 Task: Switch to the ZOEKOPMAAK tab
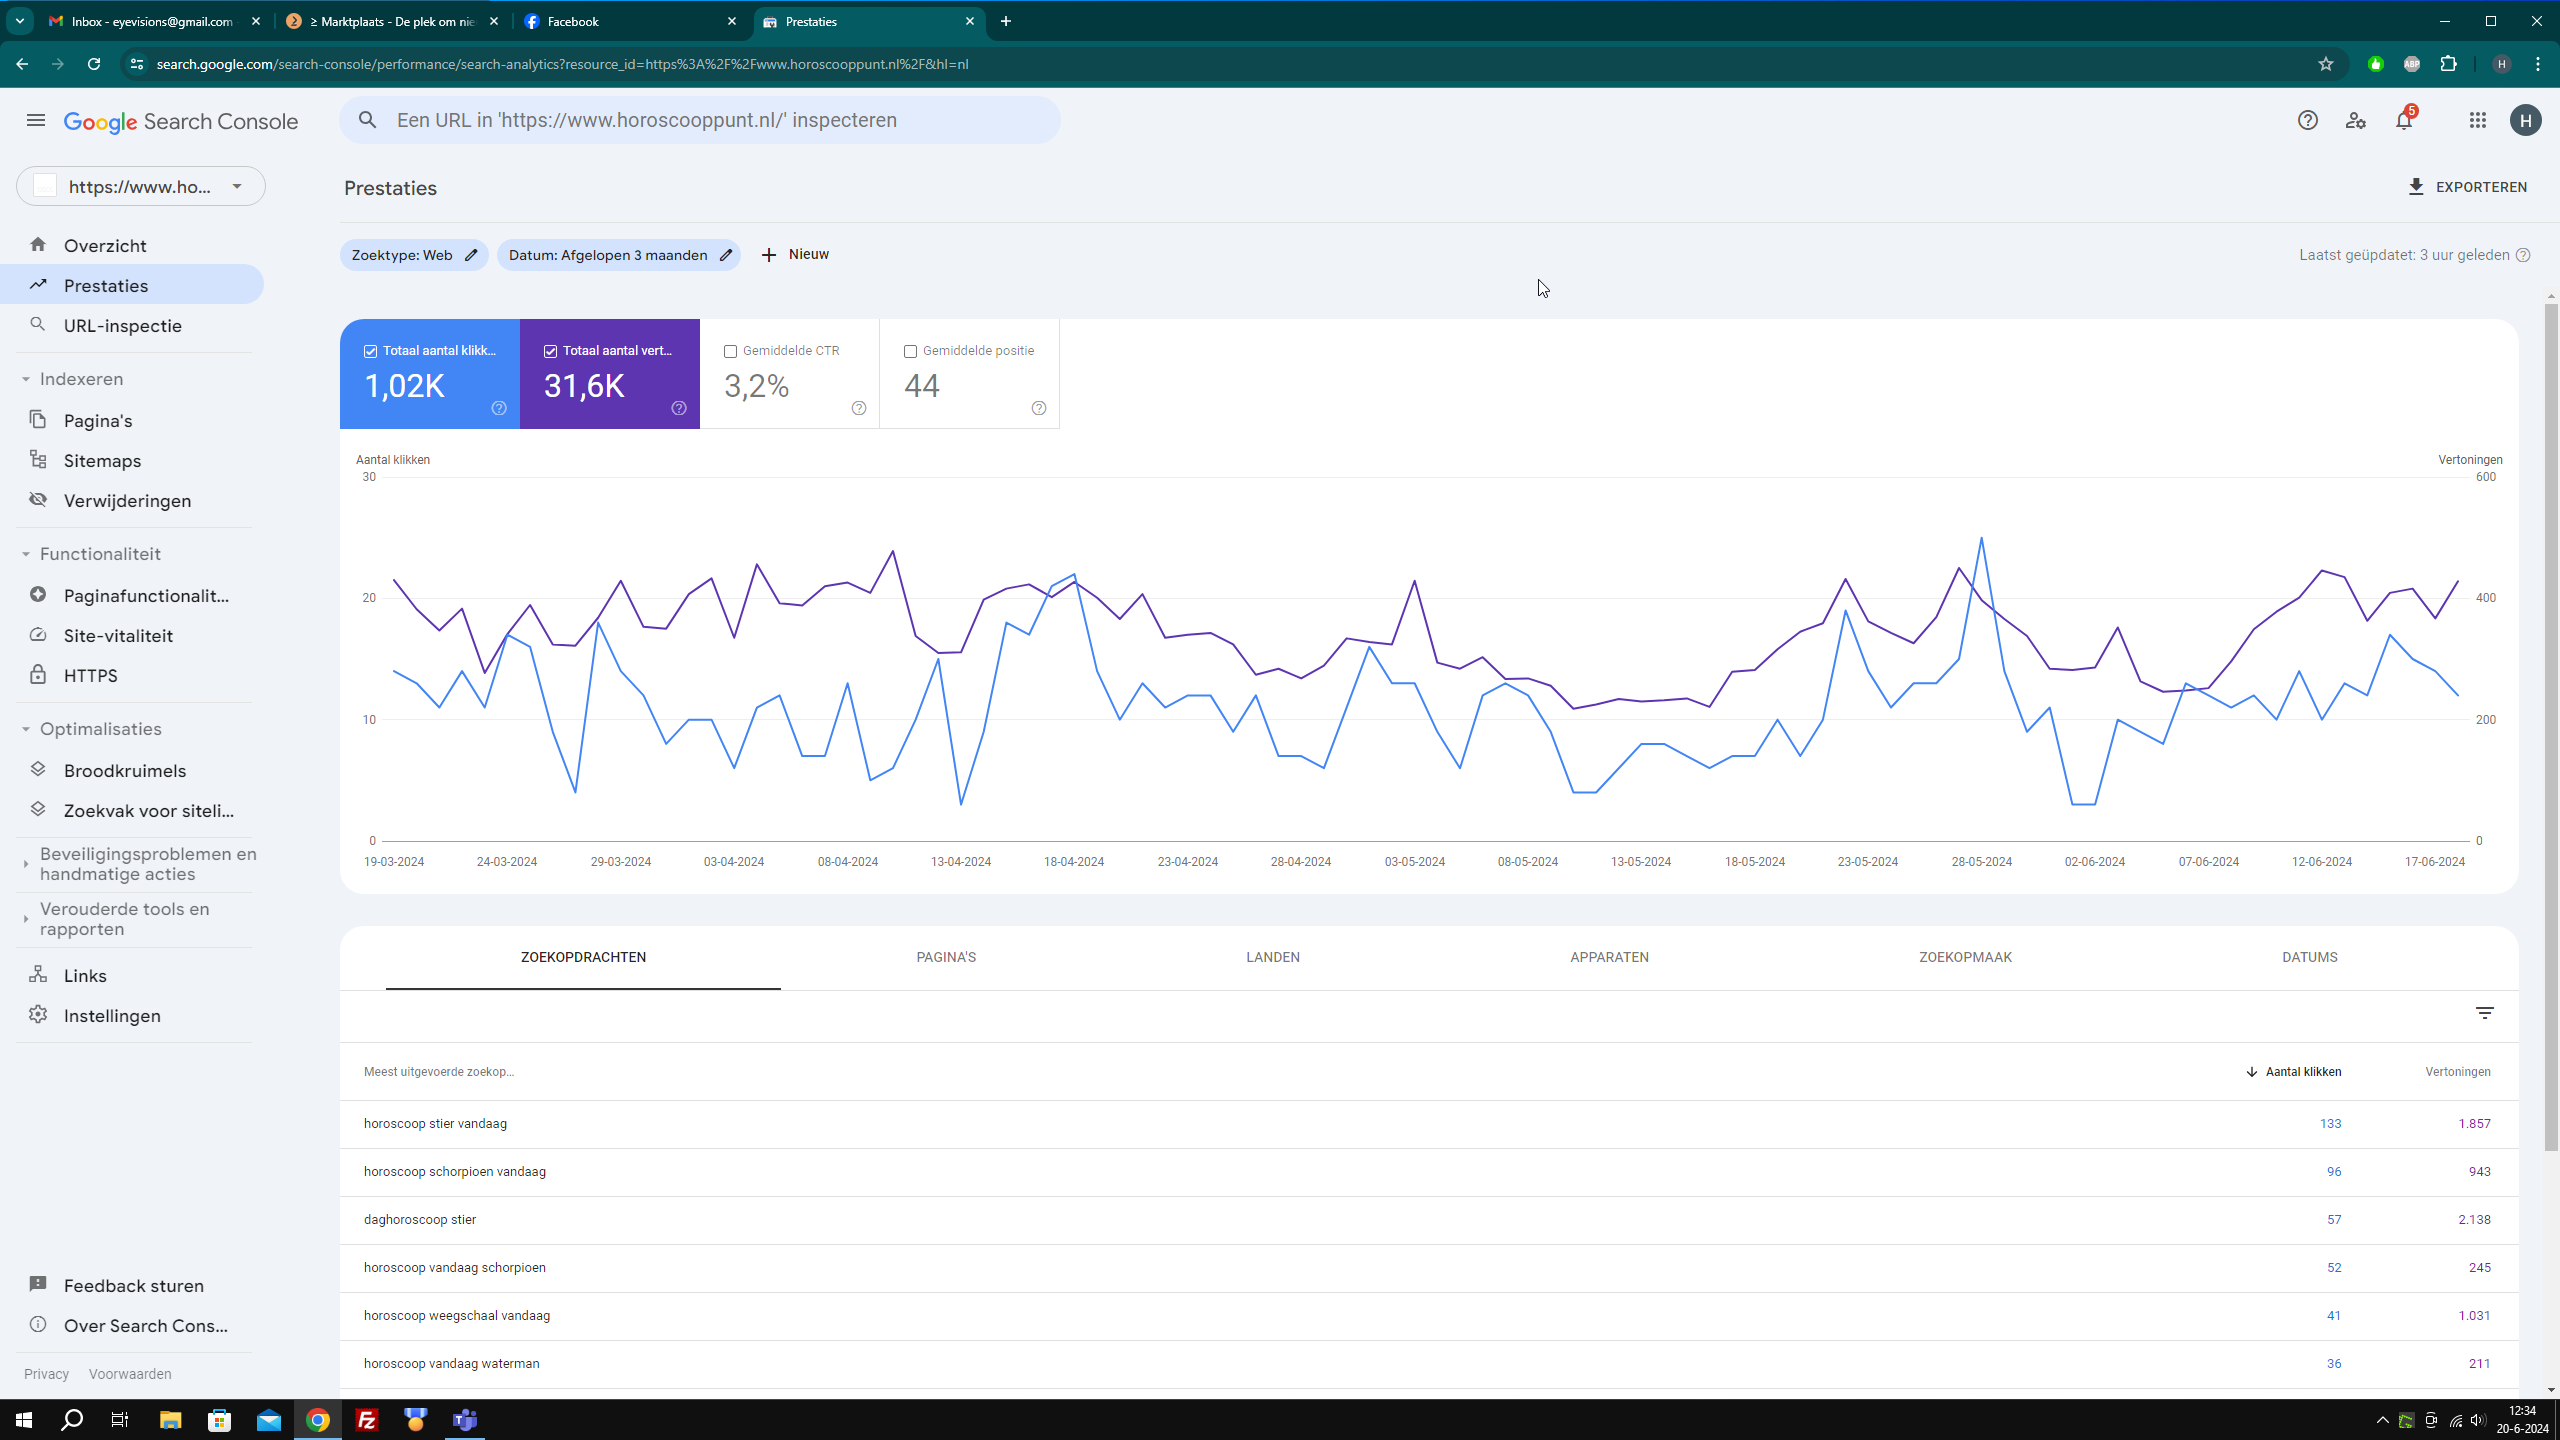[1965, 957]
